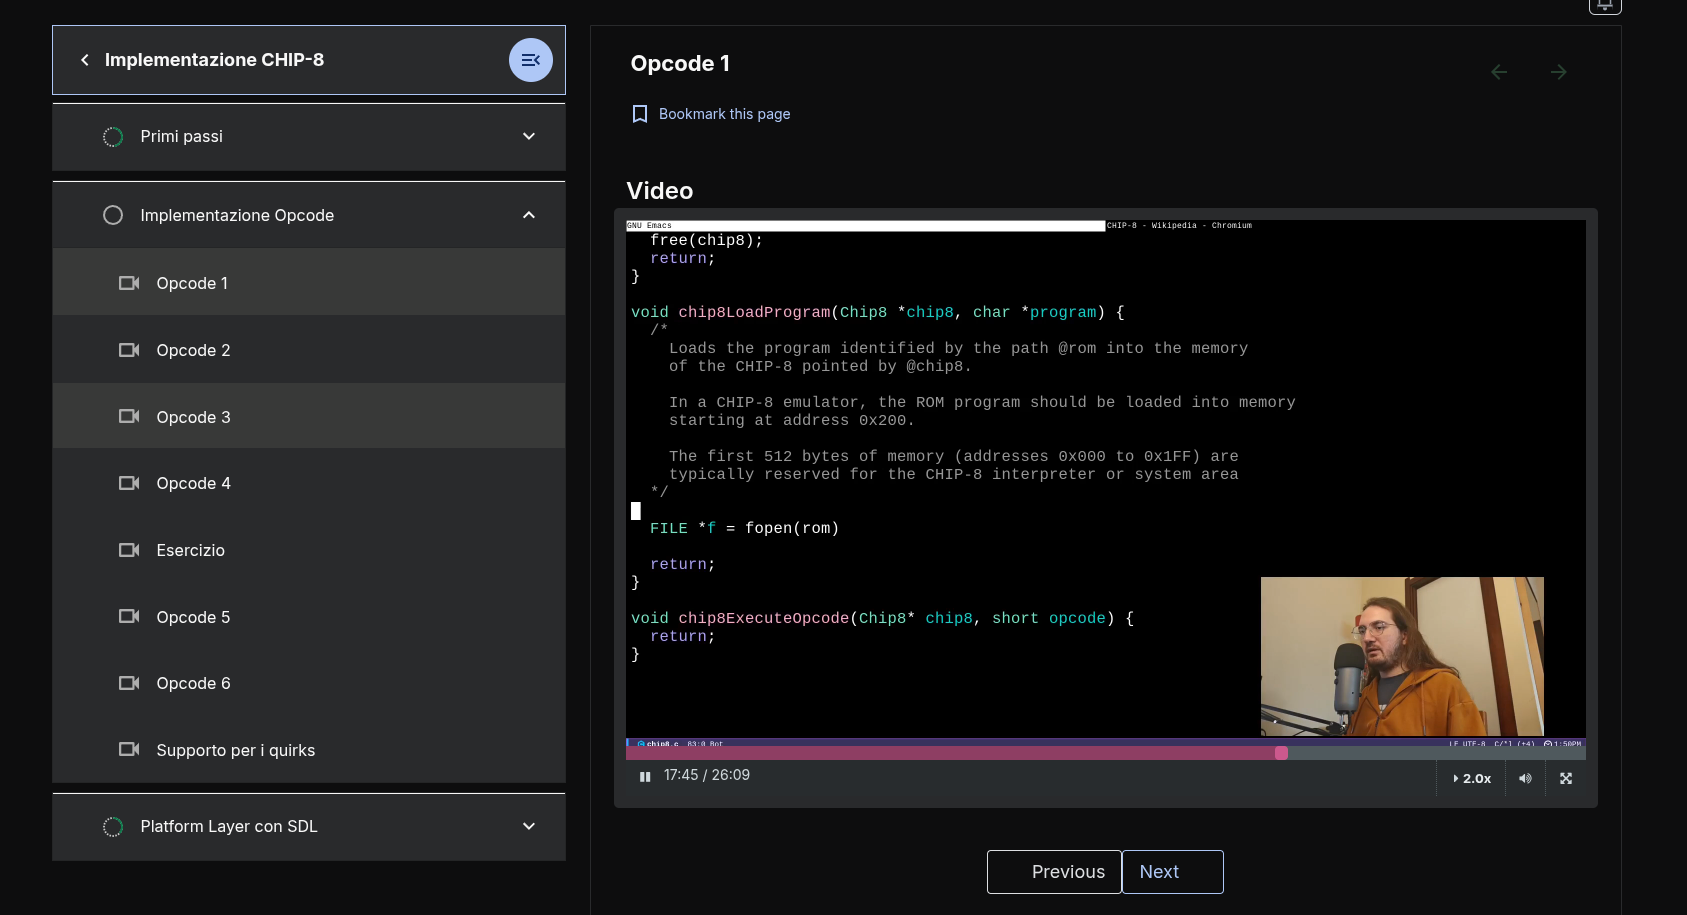
Task: Change the 2.0x playback speed
Action: click(1472, 778)
